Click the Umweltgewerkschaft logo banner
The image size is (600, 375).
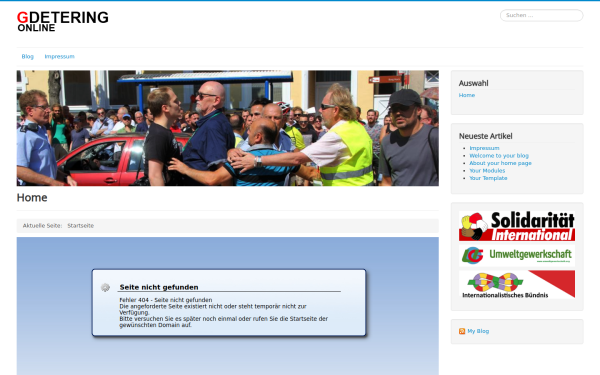point(517,256)
